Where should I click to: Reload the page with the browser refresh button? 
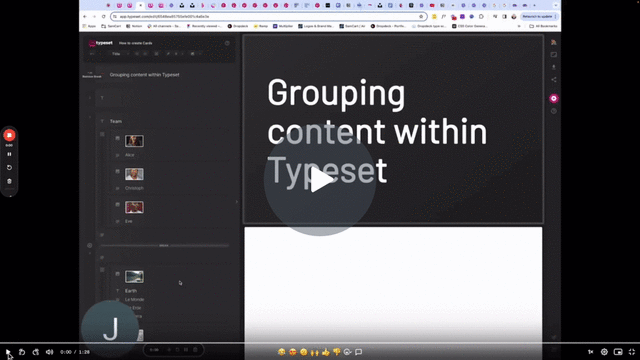pyautogui.click(x=104, y=17)
